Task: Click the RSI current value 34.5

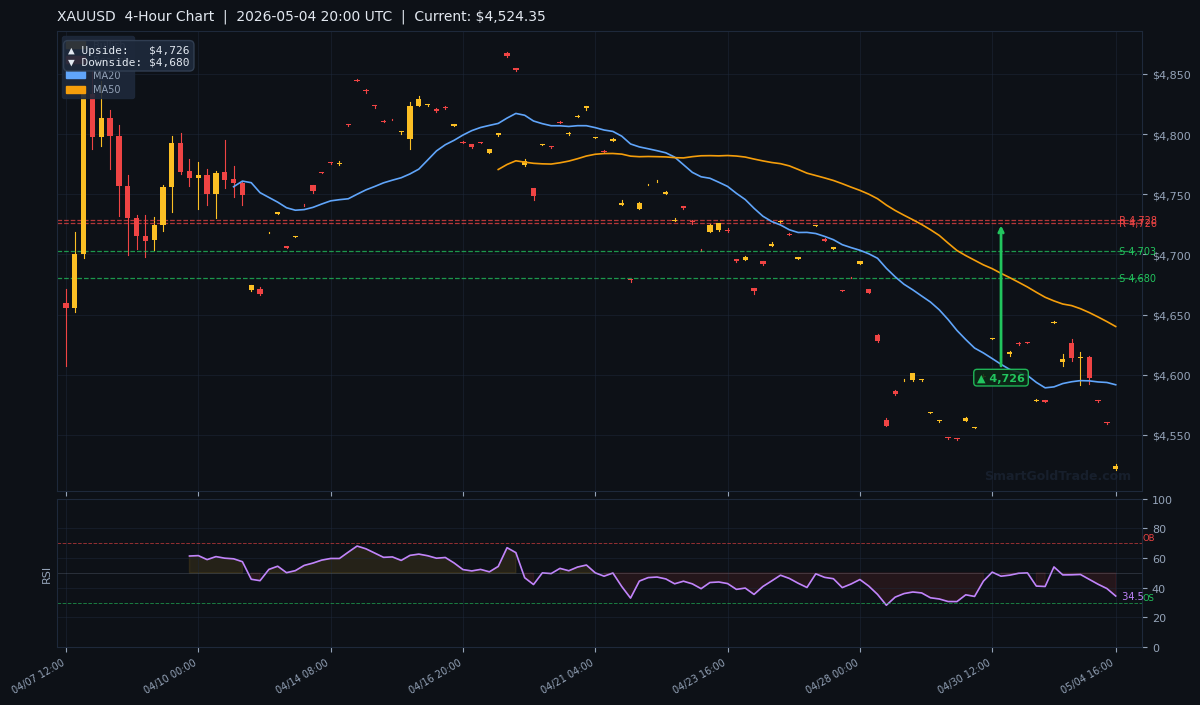Action: click(x=1131, y=597)
